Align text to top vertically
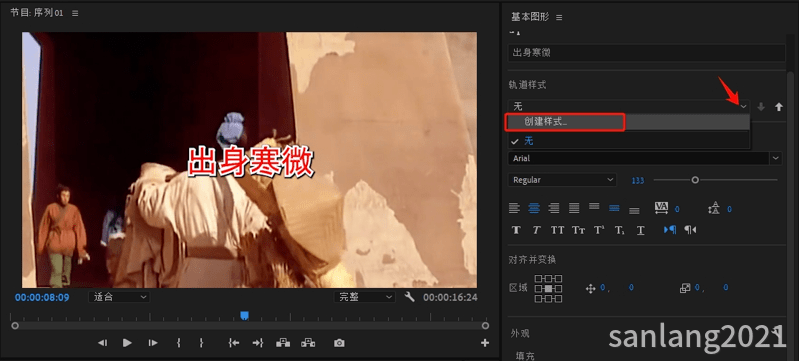 (x=594, y=207)
